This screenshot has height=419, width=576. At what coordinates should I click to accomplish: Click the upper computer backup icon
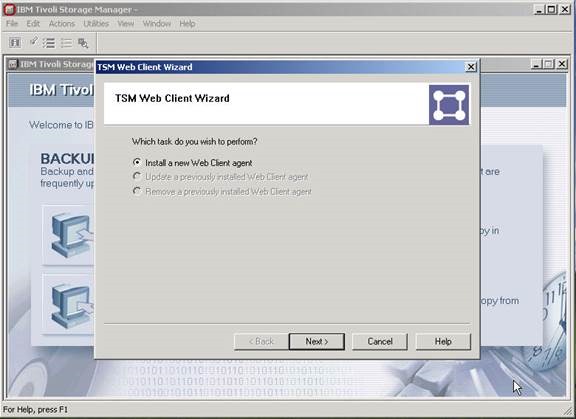tap(70, 235)
